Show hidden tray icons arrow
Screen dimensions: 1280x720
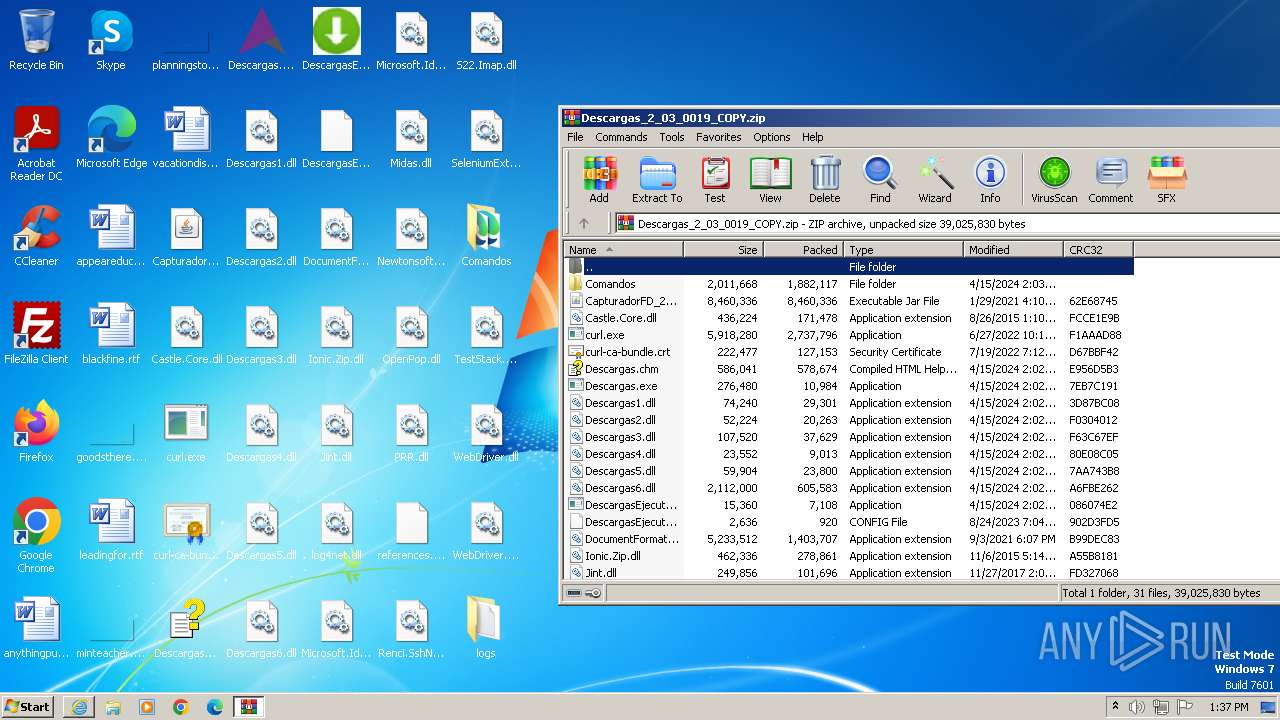point(1115,707)
